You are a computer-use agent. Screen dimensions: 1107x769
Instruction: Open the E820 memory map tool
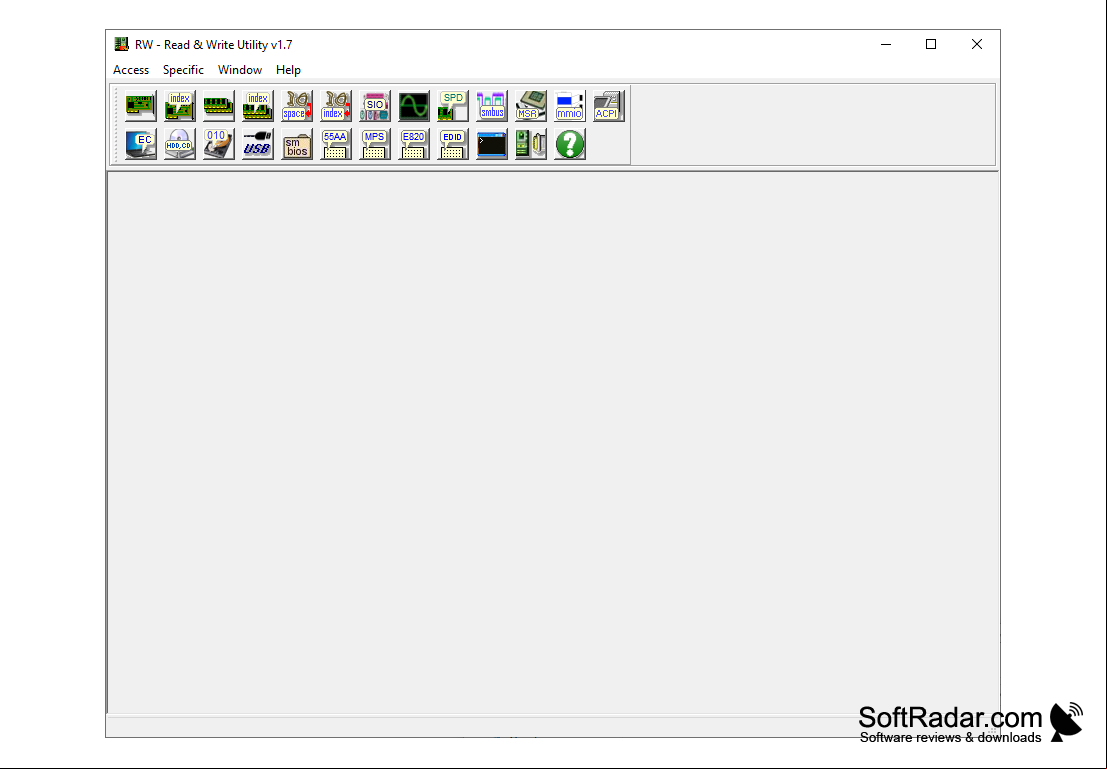tap(414, 144)
